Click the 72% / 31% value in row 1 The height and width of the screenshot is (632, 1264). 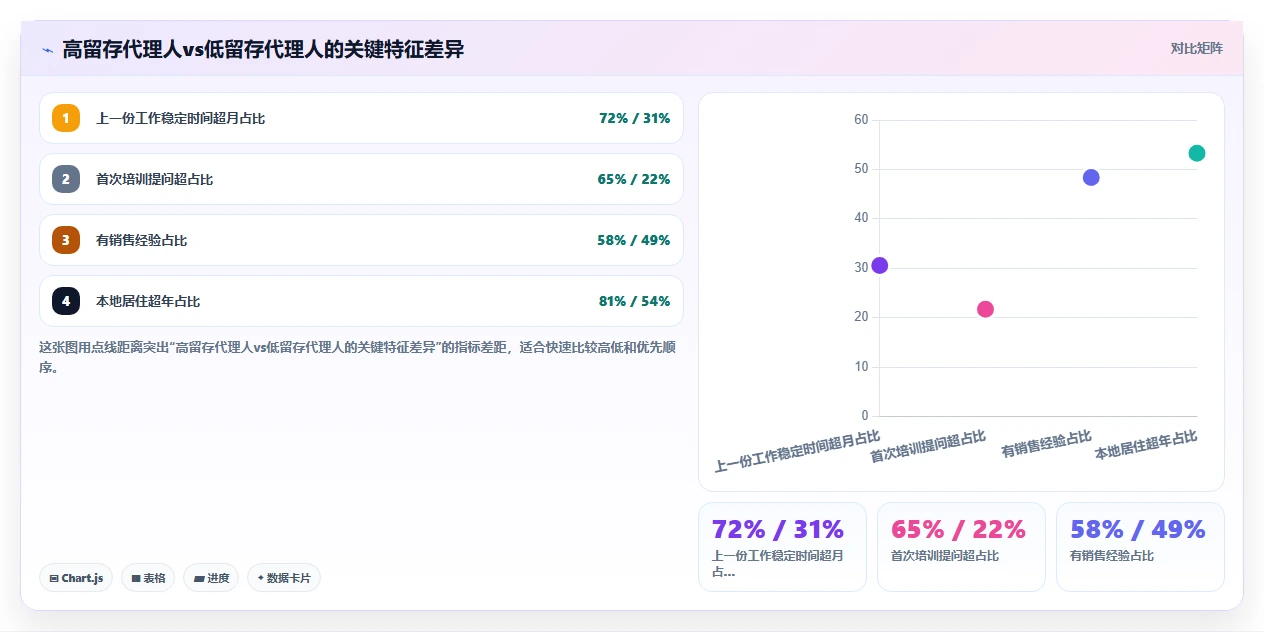tap(634, 118)
